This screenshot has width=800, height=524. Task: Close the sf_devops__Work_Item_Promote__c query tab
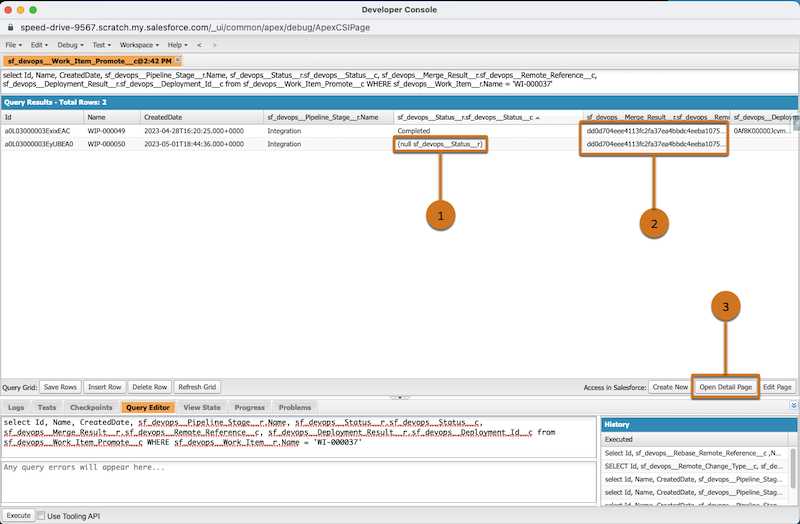(x=177, y=61)
